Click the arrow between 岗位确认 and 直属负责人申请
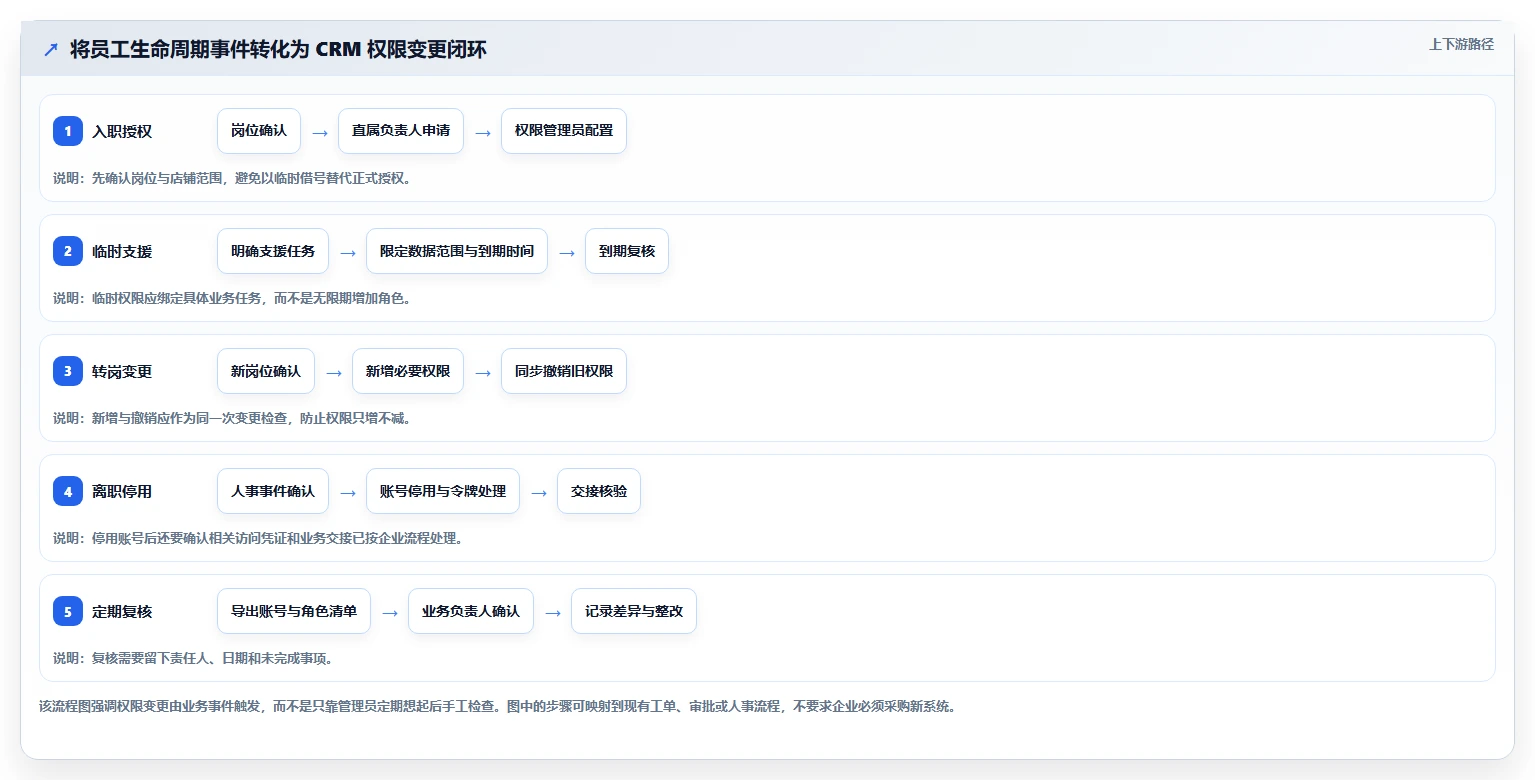 click(x=320, y=132)
